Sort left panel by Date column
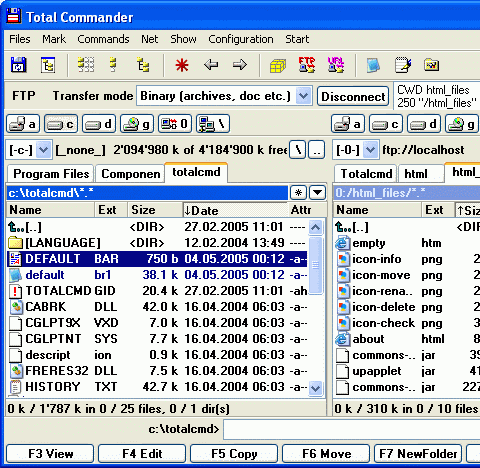The image size is (480, 468). point(235,210)
